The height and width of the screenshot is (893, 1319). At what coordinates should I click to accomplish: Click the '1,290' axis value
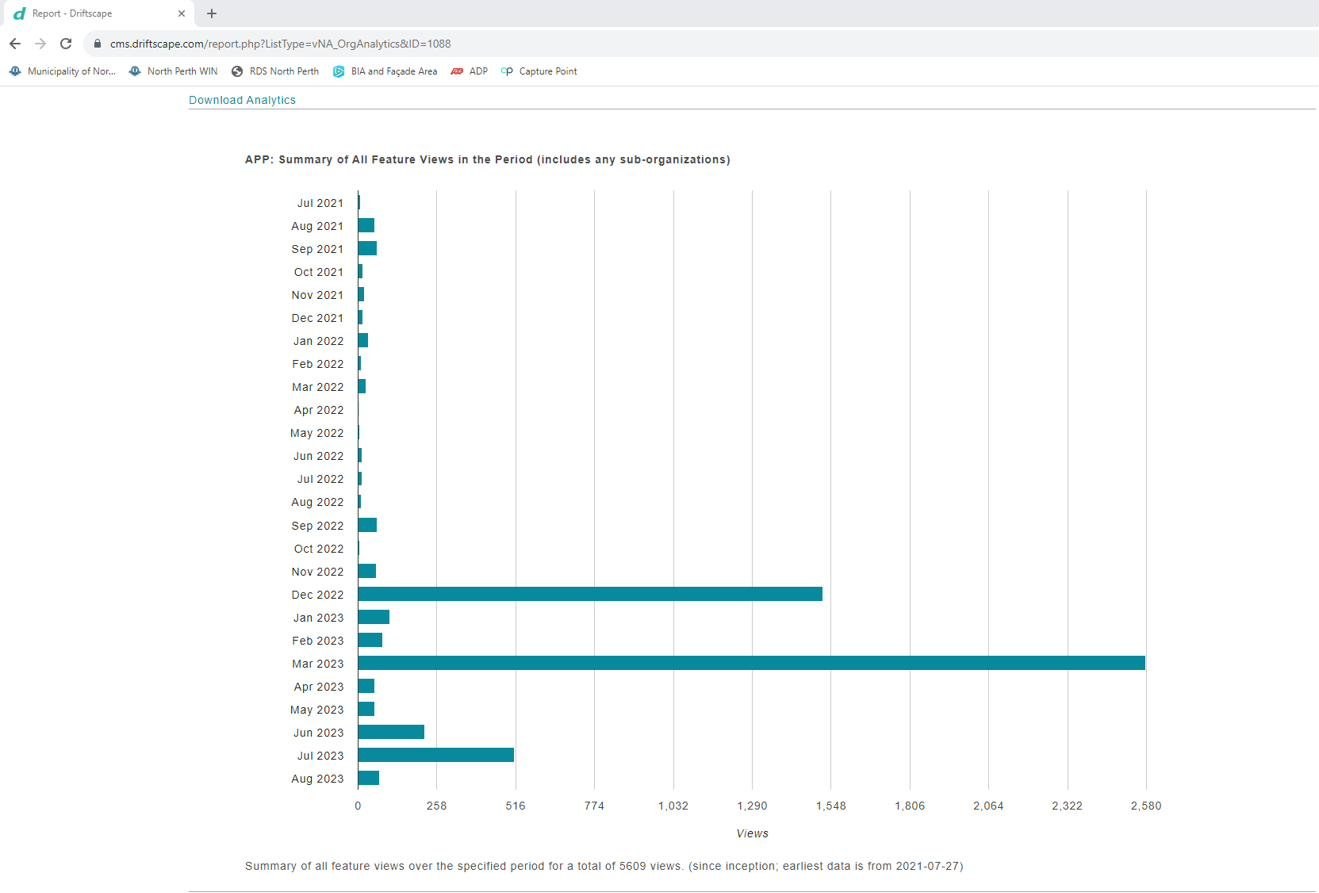pyautogui.click(x=752, y=806)
